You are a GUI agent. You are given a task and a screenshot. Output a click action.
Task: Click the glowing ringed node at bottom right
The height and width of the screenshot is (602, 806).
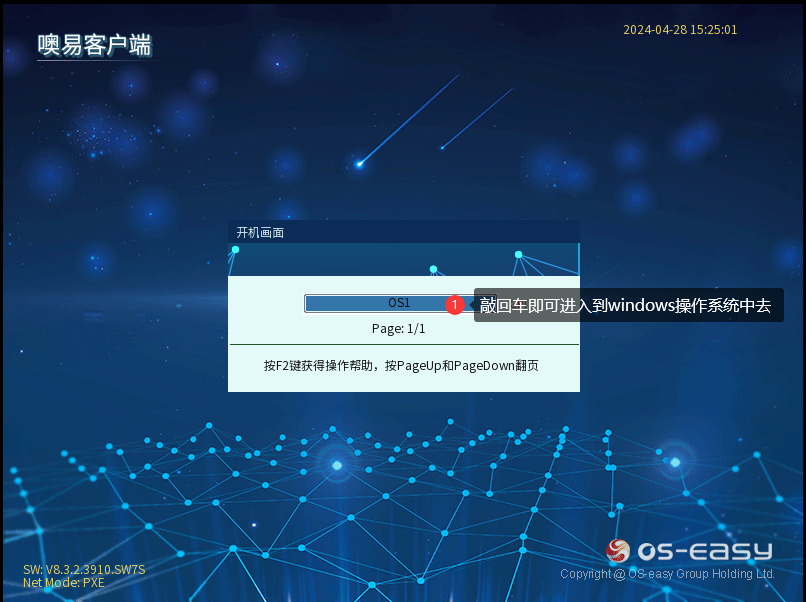pyautogui.click(x=675, y=462)
